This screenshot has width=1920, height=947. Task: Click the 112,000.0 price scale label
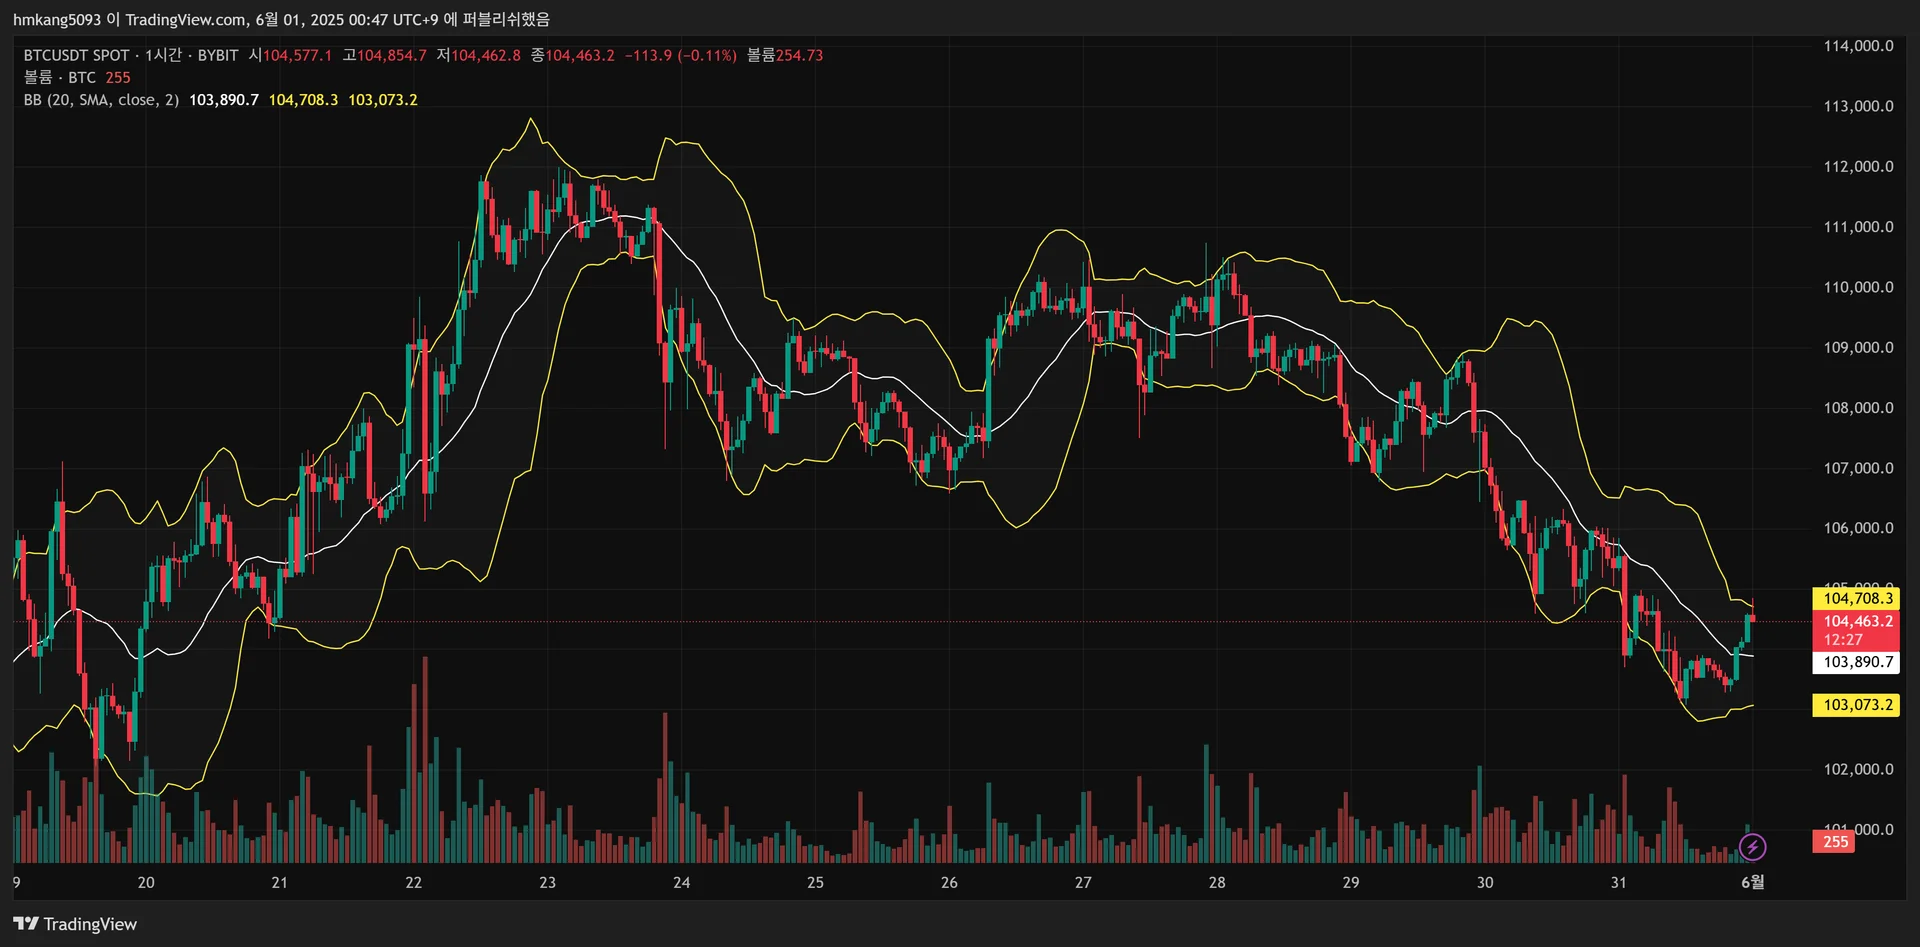point(1858,166)
